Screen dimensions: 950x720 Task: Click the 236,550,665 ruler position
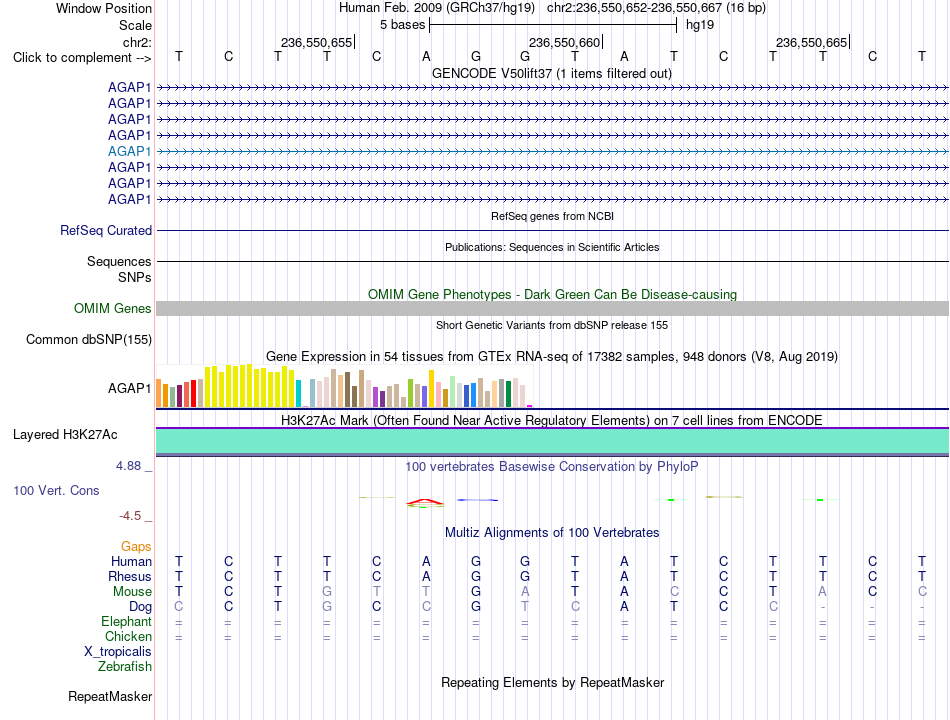811,42
